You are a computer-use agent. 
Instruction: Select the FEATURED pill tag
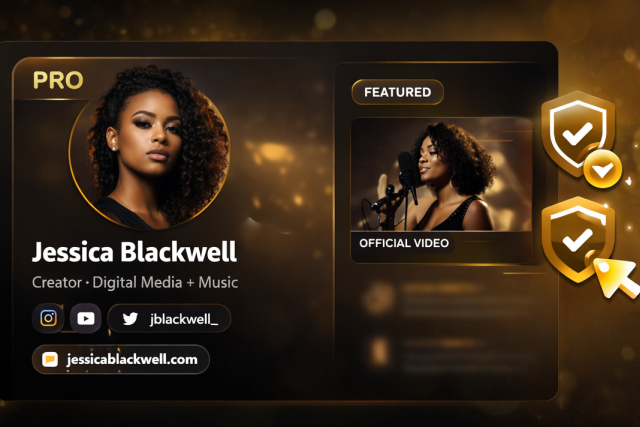pyautogui.click(x=398, y=92)
